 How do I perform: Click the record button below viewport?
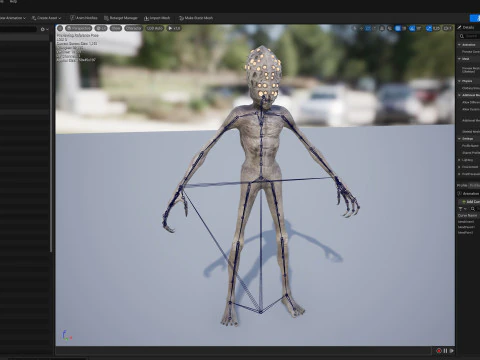(439, 351)
